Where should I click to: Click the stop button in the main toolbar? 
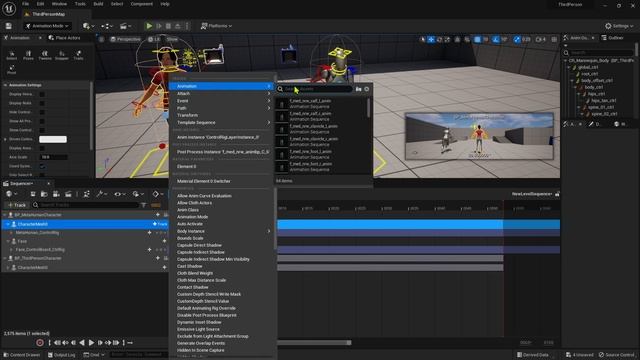tap(168, 26)
